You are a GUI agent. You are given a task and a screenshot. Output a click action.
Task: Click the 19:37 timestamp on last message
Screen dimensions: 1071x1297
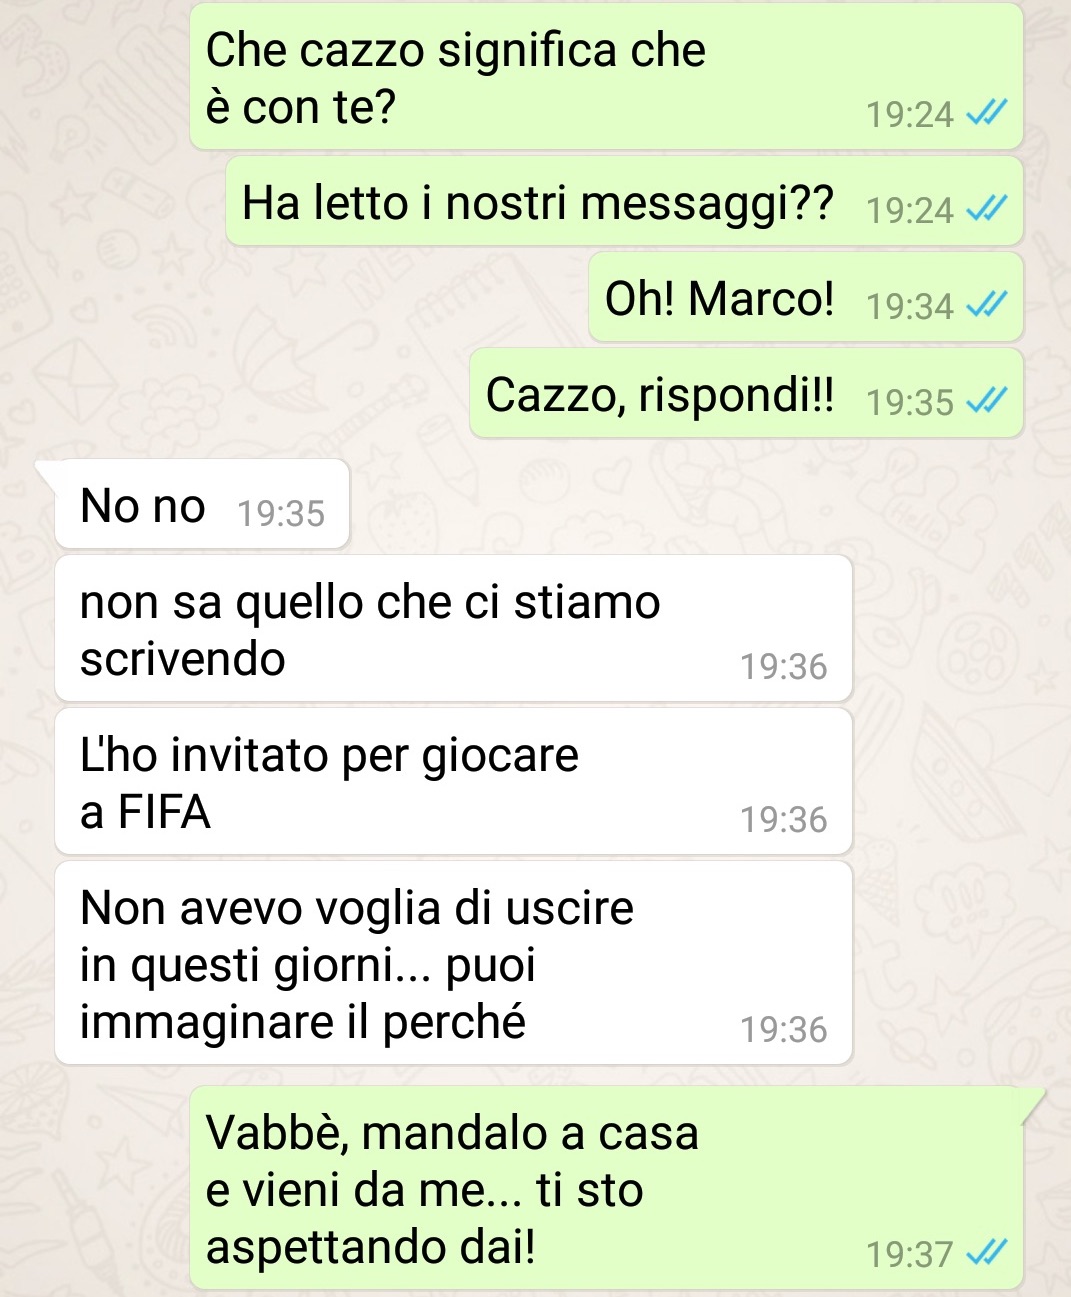coord(909,1253)
